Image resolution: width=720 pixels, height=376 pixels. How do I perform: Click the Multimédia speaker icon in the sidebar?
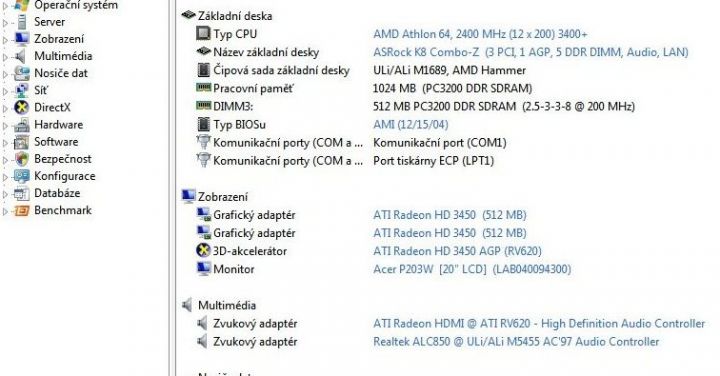[21, 56]
